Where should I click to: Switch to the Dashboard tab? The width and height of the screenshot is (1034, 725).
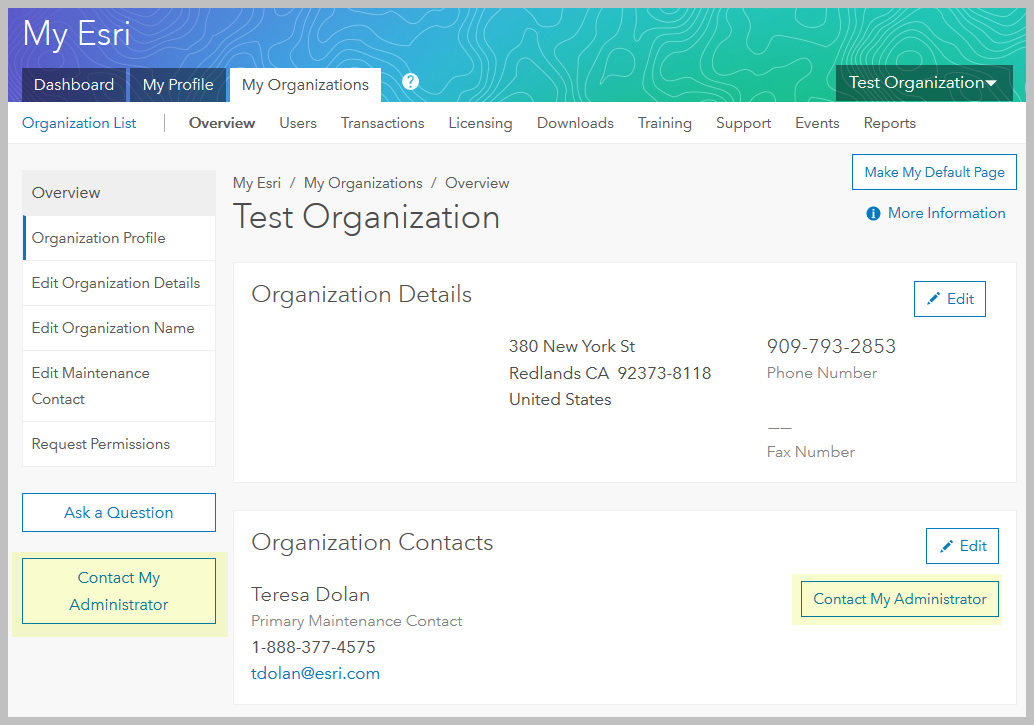point(74,85)
